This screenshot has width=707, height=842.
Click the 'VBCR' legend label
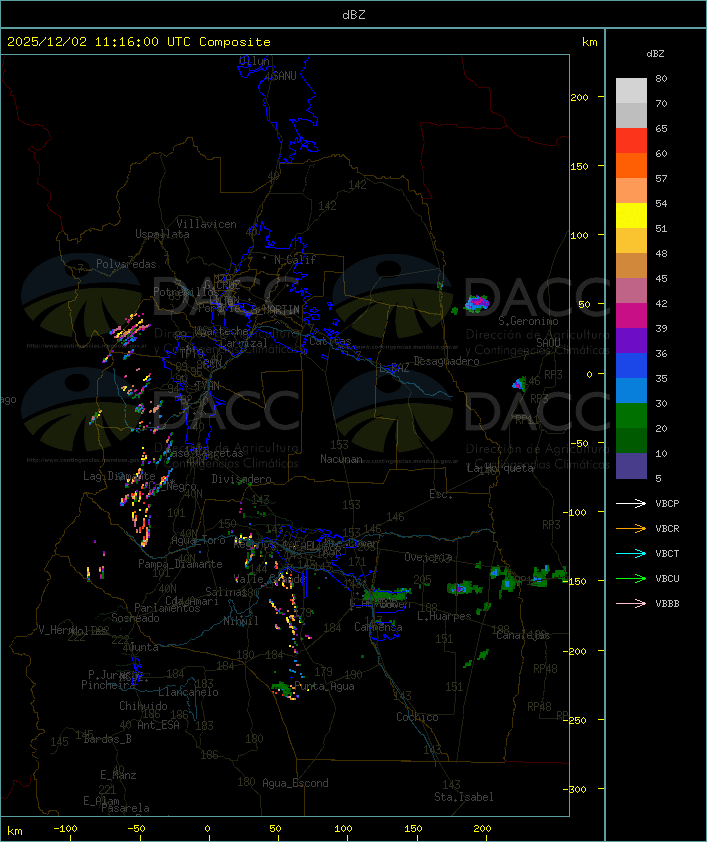(667, 528)
